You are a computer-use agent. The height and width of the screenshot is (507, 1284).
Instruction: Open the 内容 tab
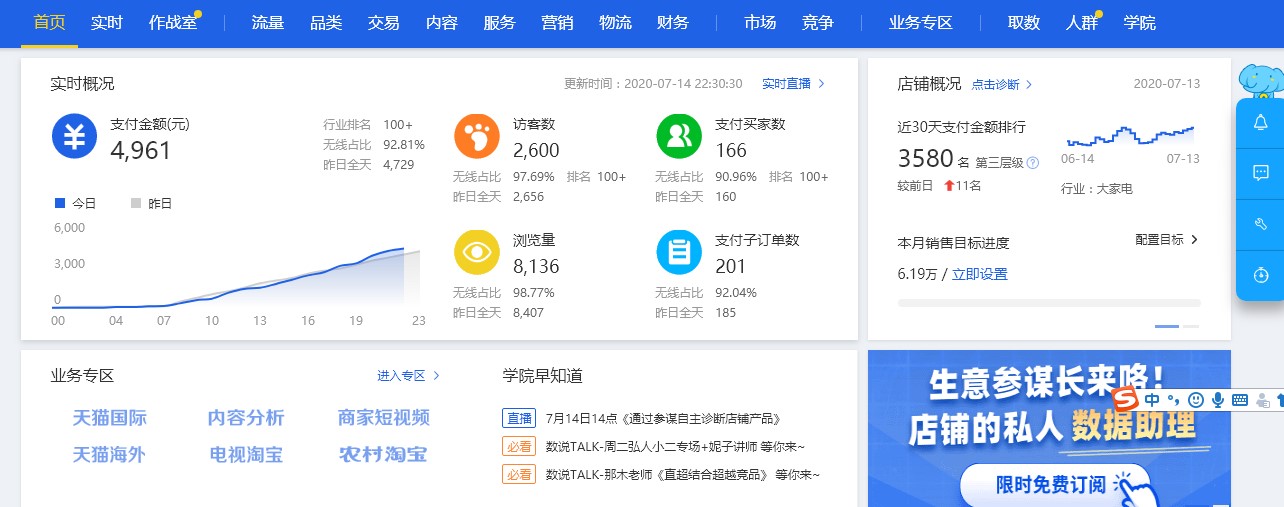442,22
